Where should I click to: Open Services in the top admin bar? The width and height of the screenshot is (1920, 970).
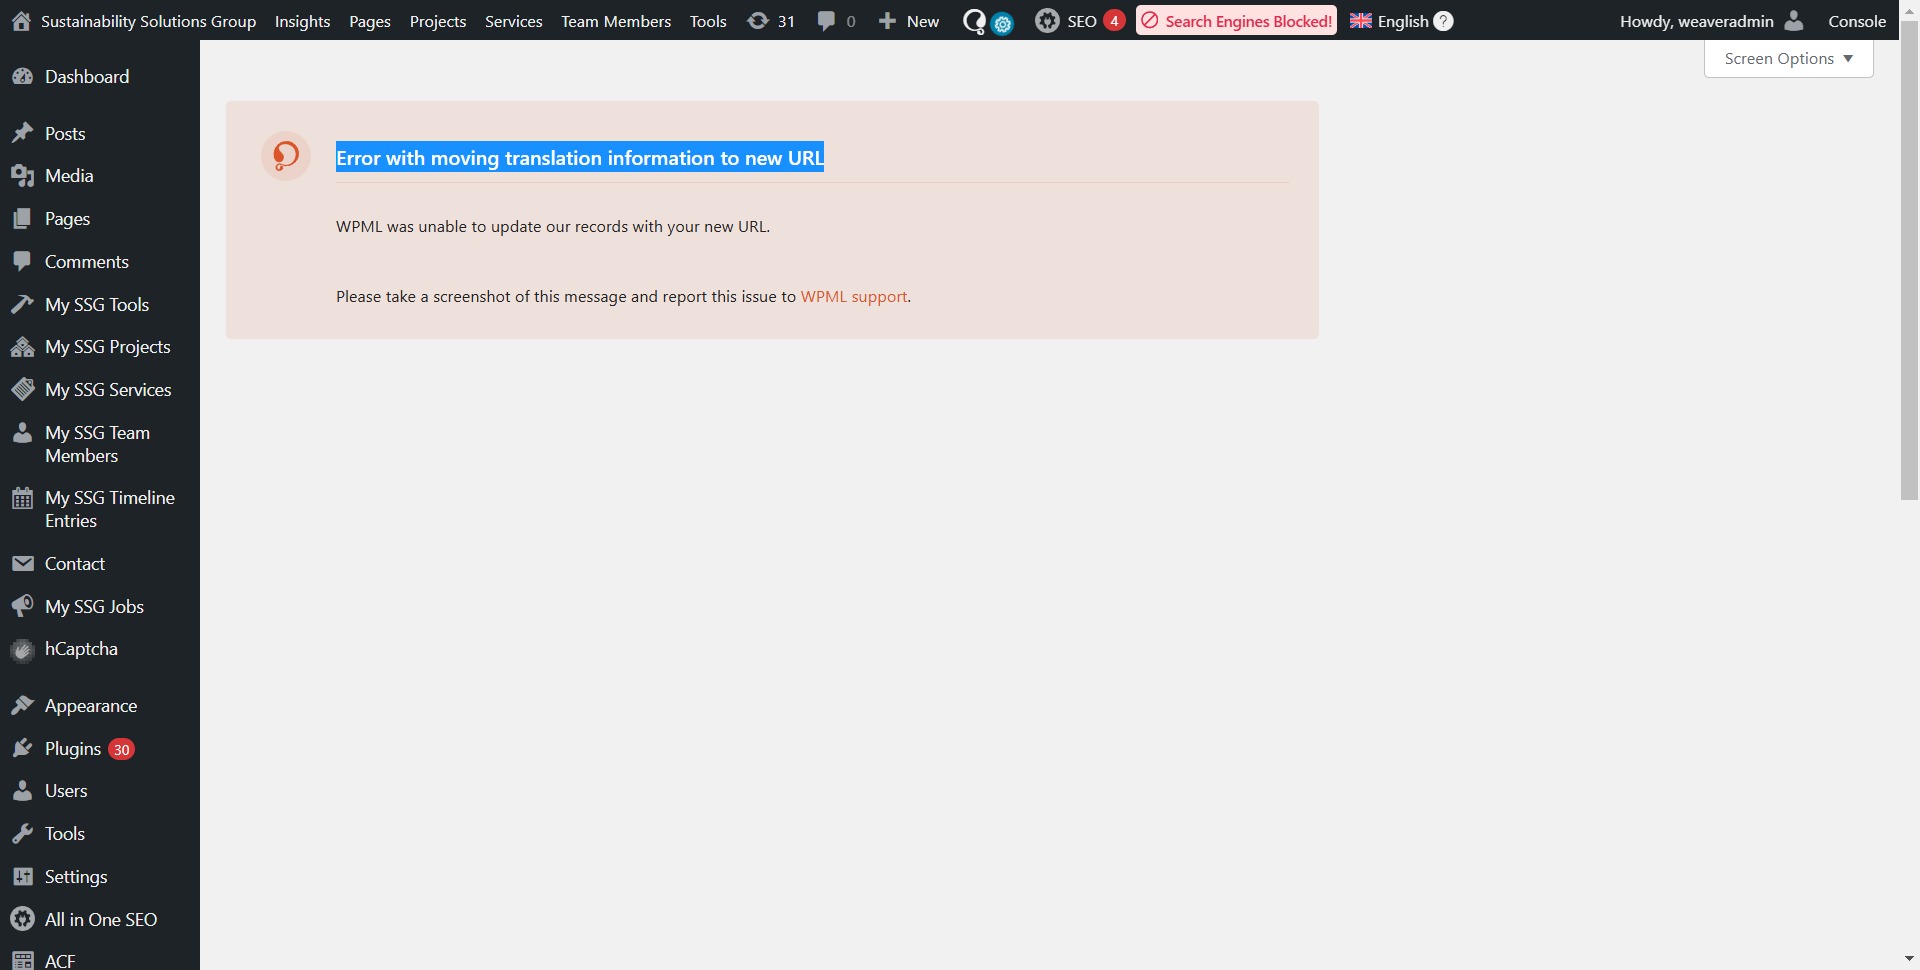tap(514, 21)
